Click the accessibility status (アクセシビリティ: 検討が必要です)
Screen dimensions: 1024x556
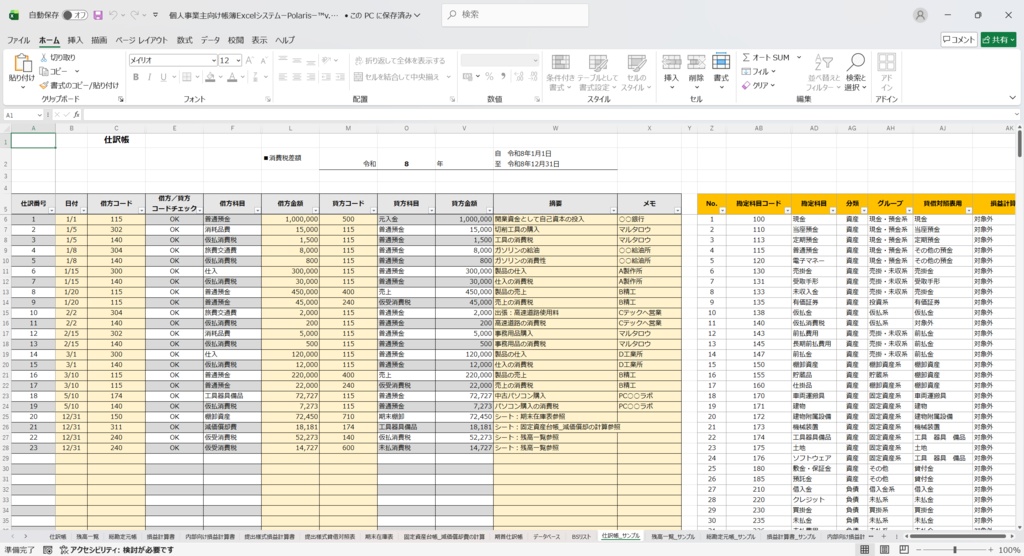[117, 550]
